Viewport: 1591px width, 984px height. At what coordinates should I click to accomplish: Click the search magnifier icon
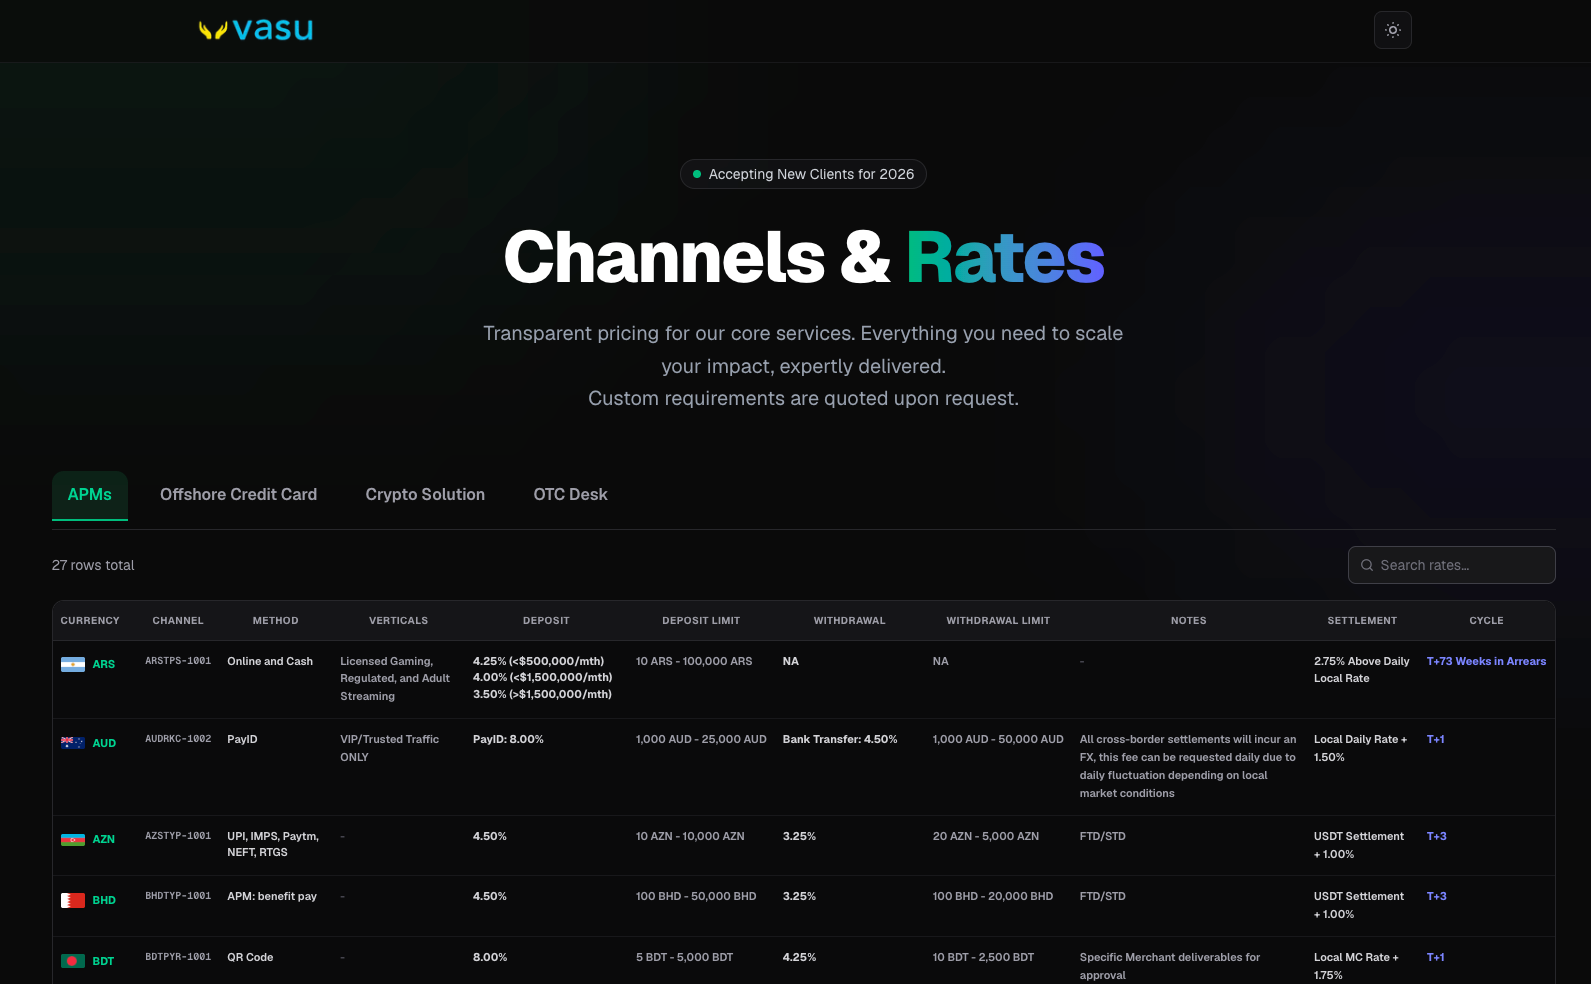1367,565
